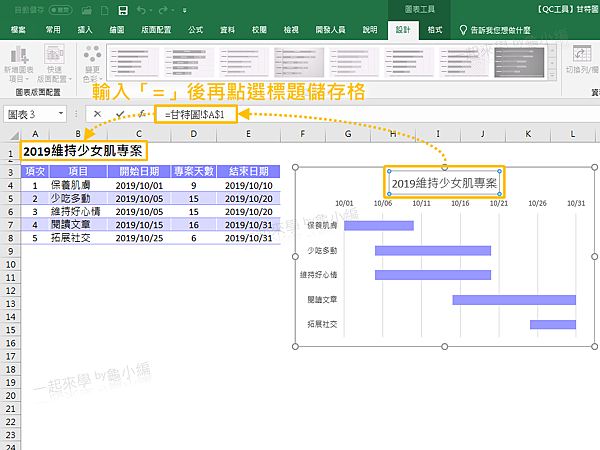Switch to the 繪圖 ribbon tab

coord(116,30)
